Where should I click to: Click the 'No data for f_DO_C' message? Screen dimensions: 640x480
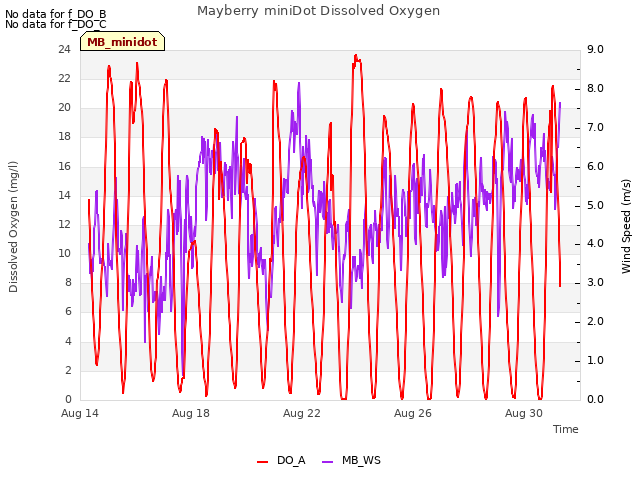(56, 24)
